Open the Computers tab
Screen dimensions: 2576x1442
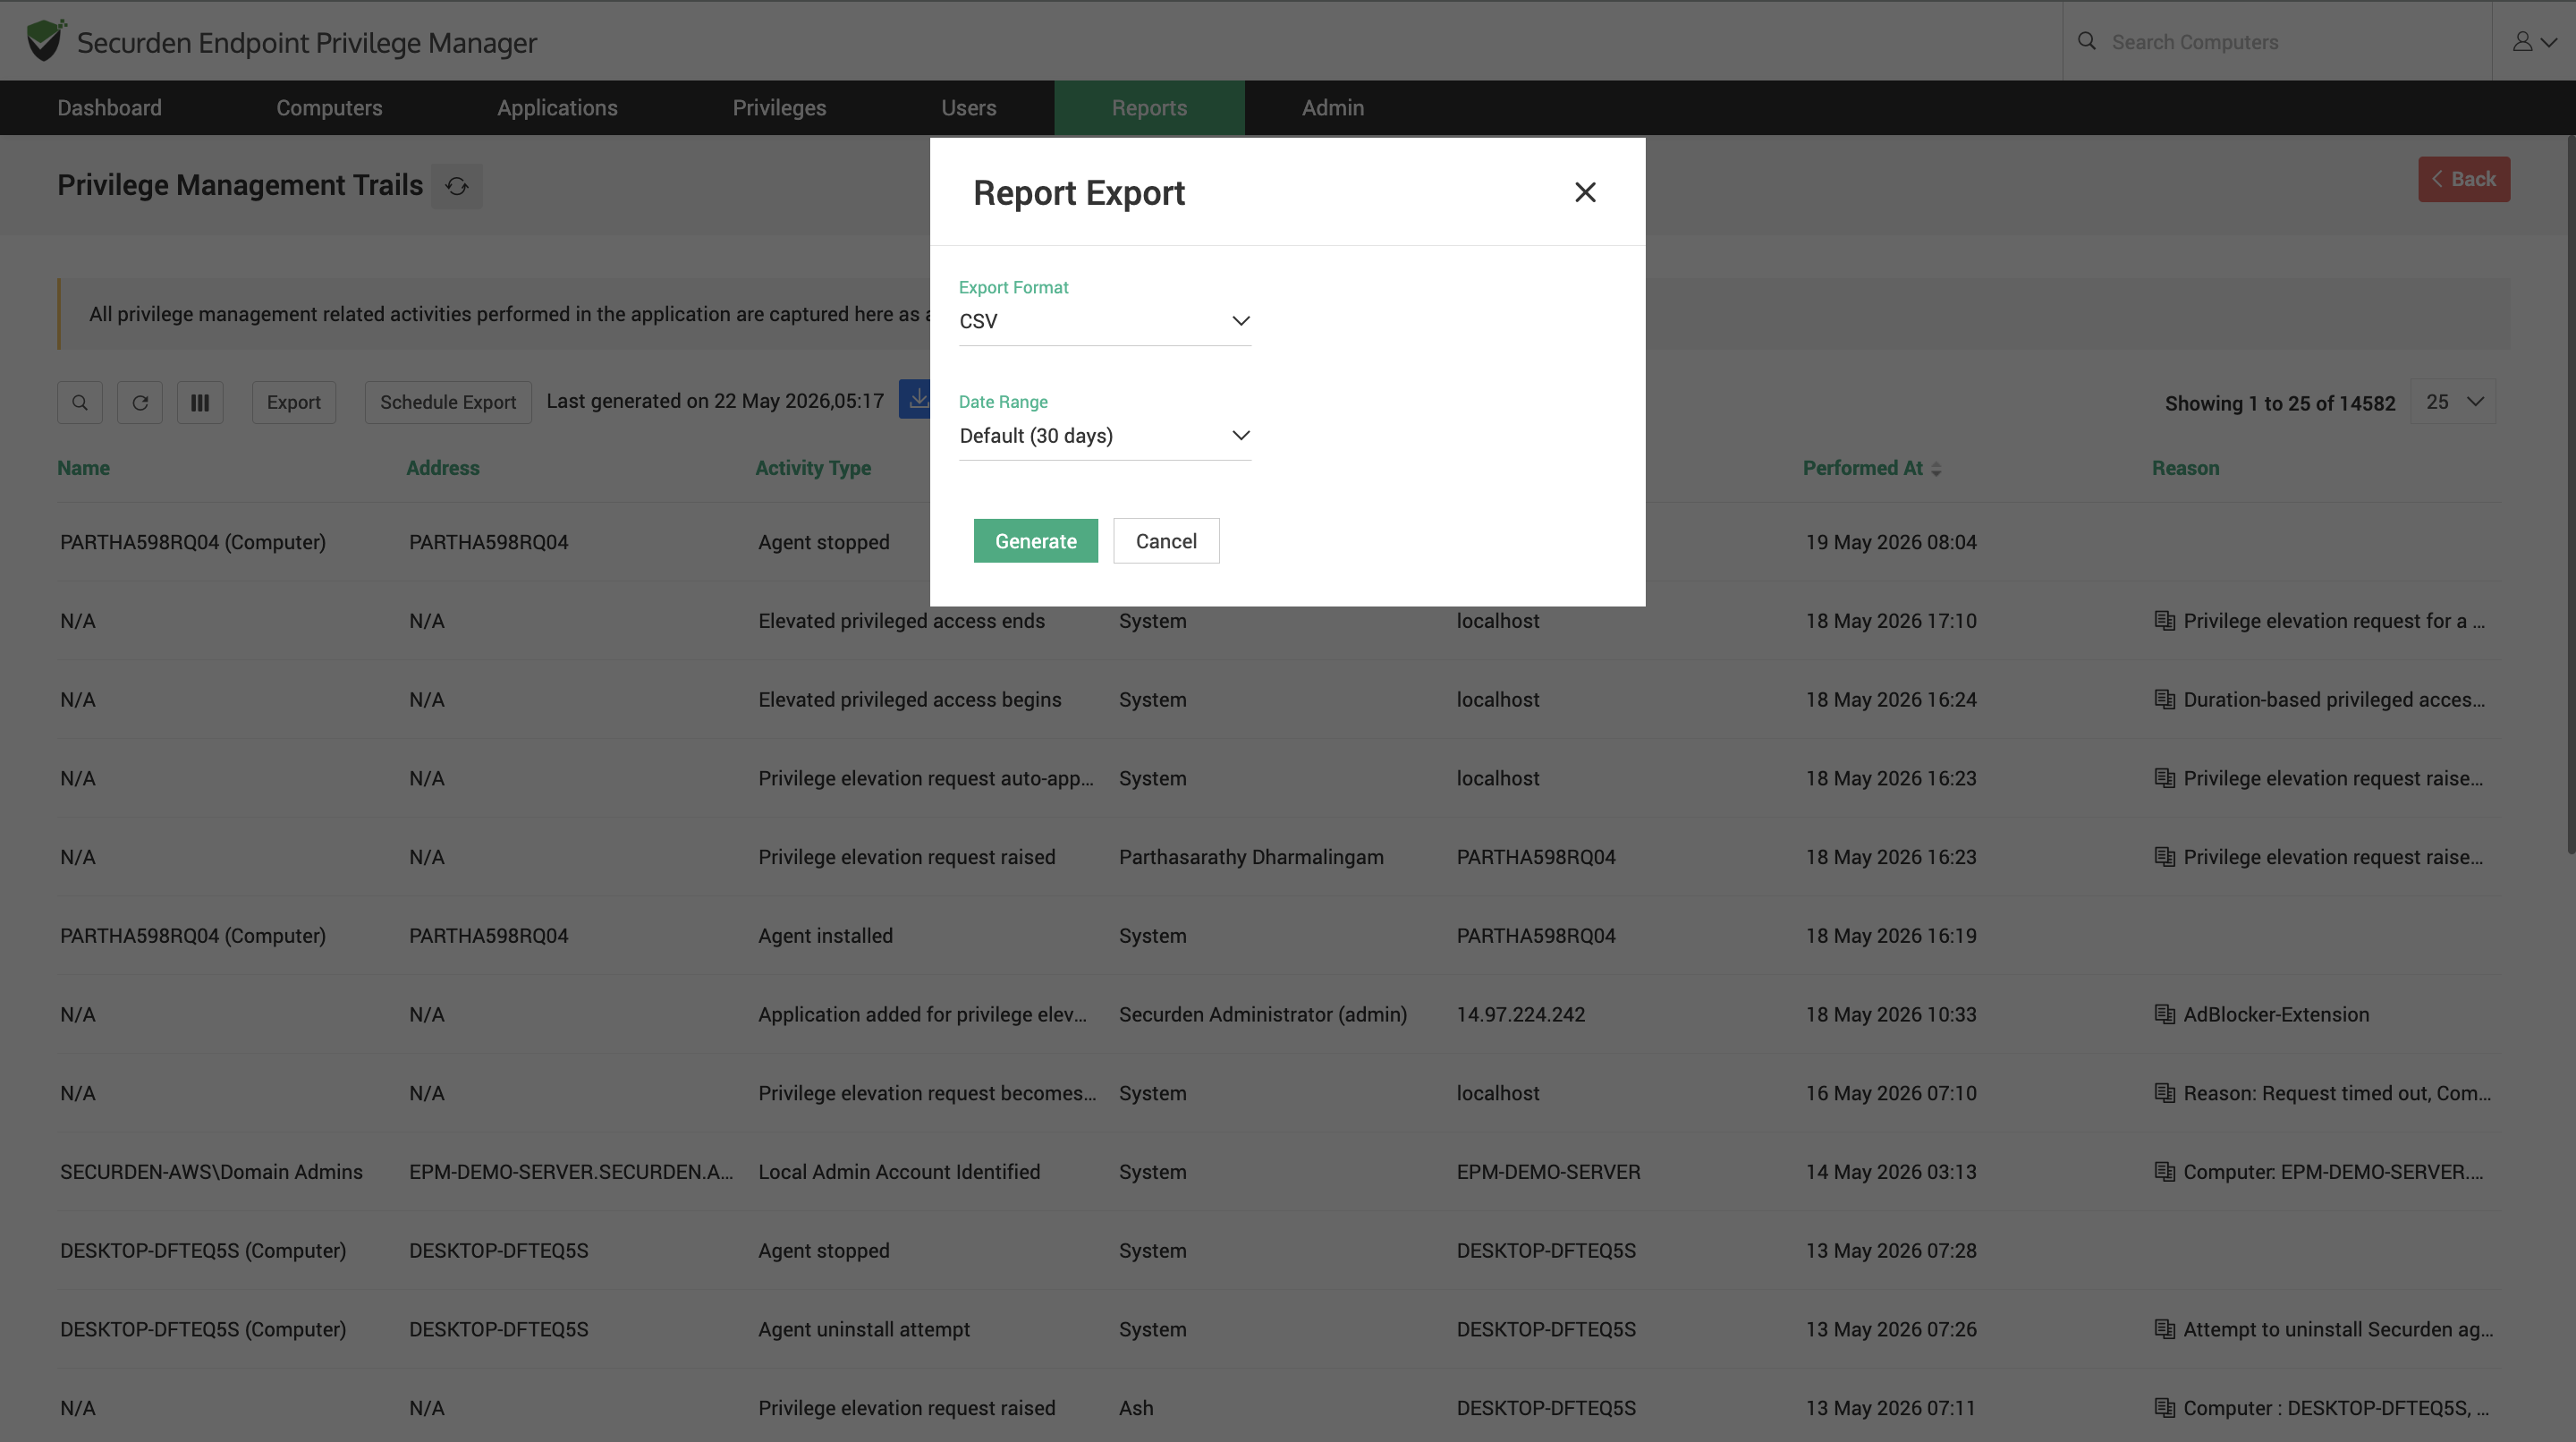[329, 107]
